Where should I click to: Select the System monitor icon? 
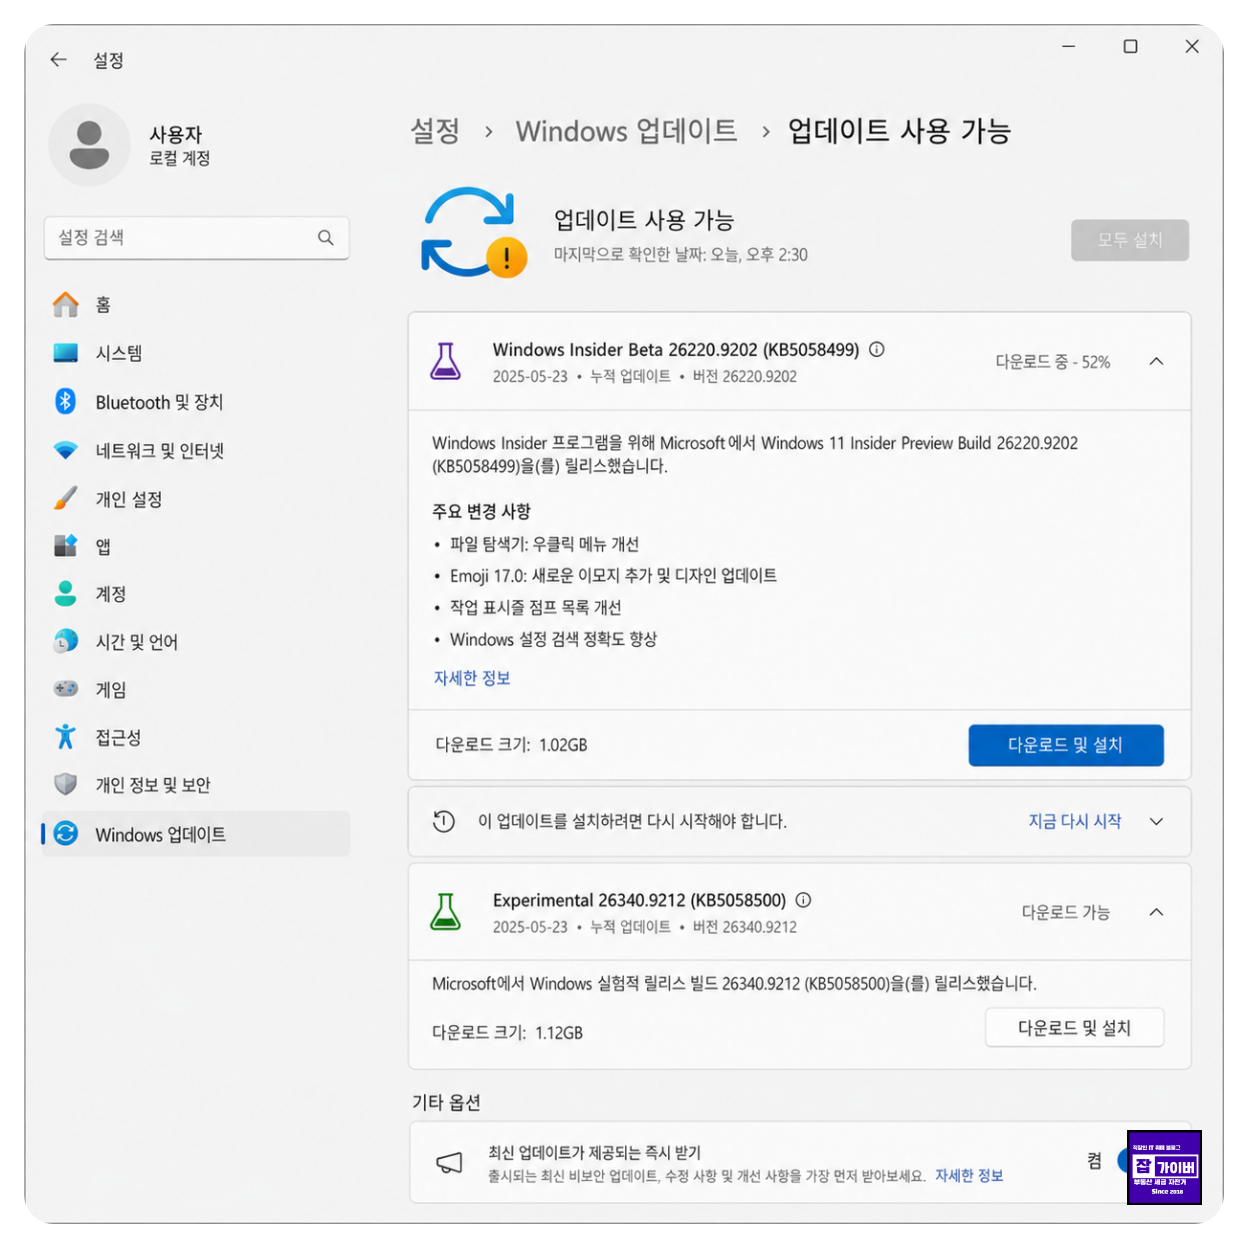pyautogui.click(x=66, y=353)
